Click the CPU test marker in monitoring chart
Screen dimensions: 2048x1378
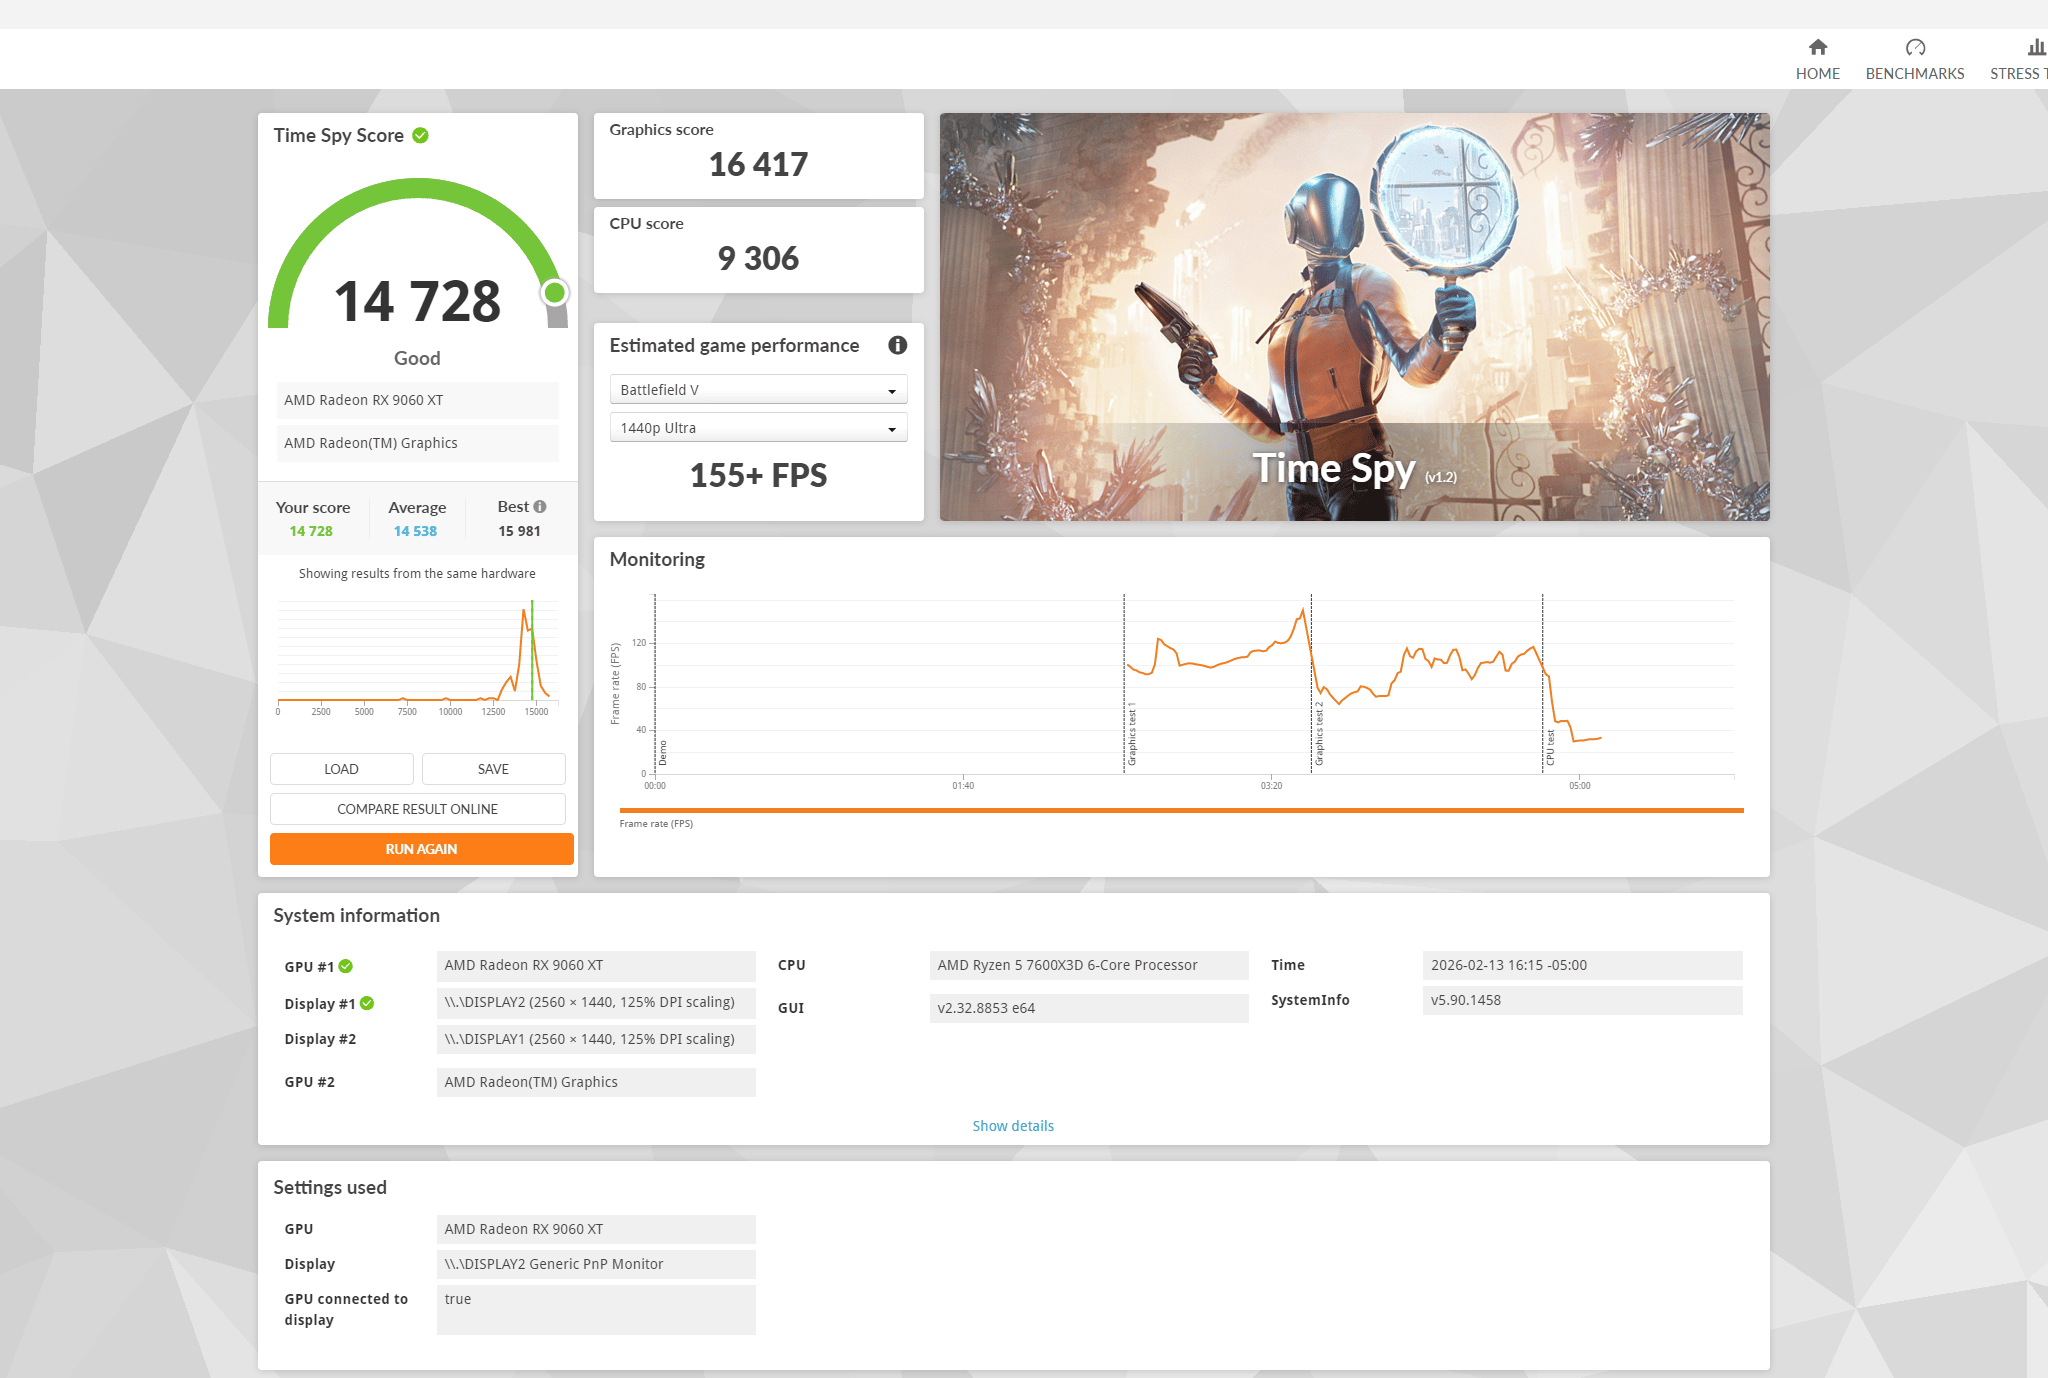pos(1550,747)
